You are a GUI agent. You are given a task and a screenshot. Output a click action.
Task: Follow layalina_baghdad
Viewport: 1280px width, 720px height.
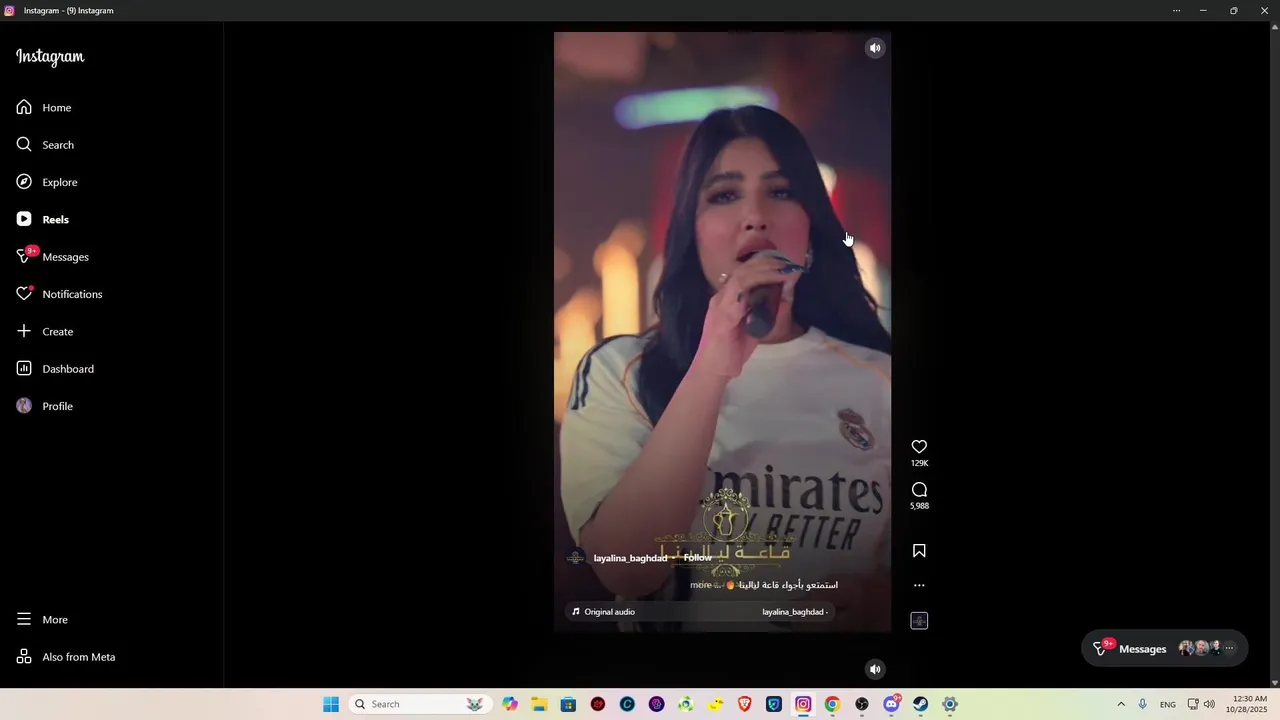click(x=697, y=558)
